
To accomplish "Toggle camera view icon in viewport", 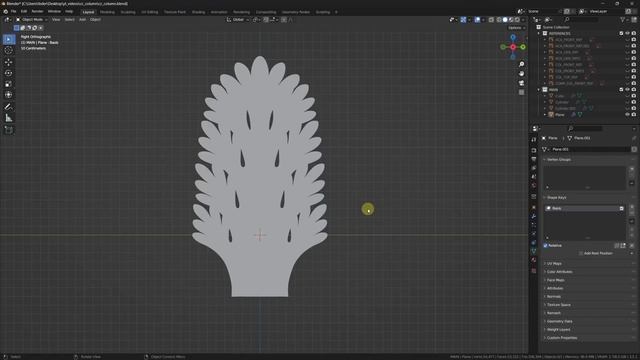I will (x=521, y=83).
